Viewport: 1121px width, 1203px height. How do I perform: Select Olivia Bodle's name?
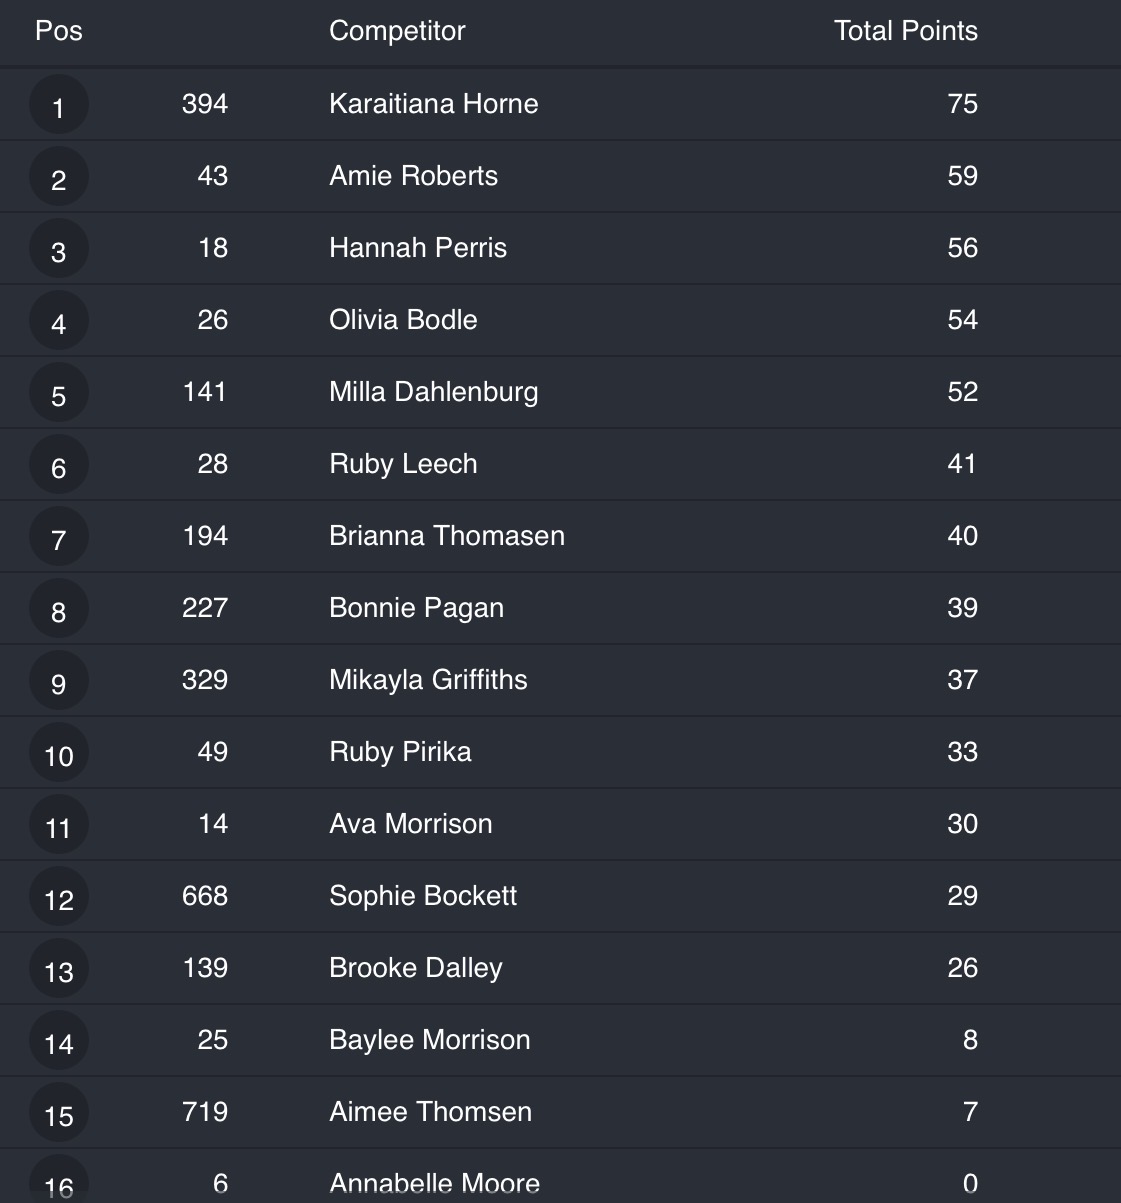click(x=403, y=320)
